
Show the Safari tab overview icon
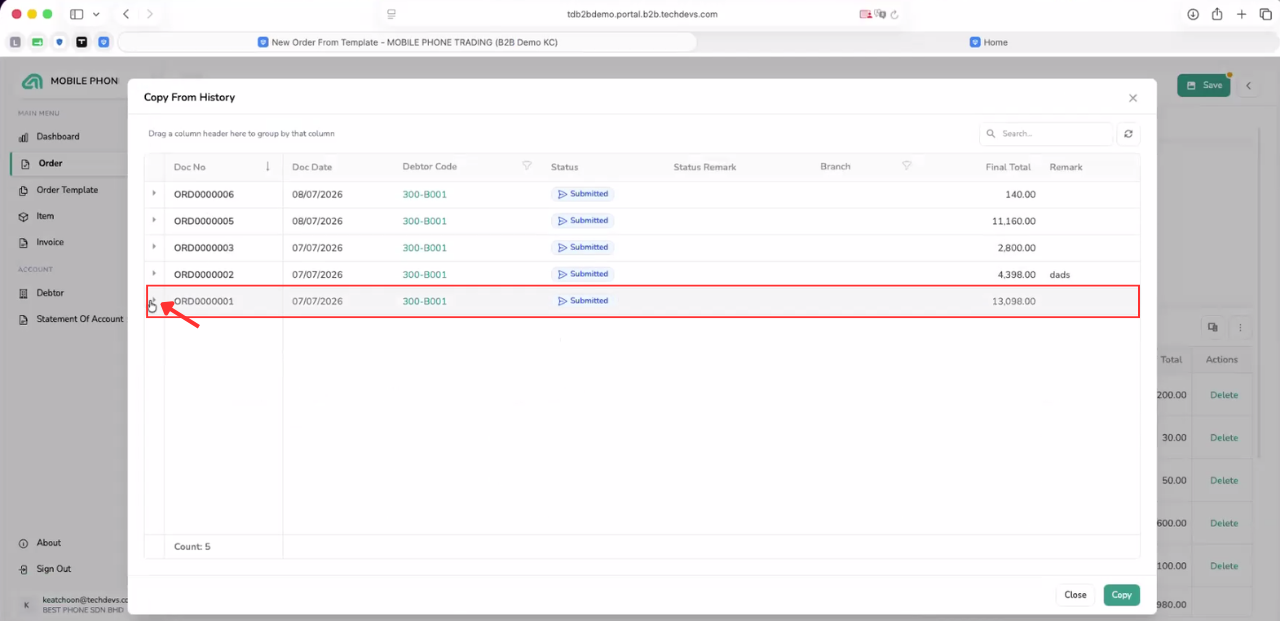point(1265,14)
